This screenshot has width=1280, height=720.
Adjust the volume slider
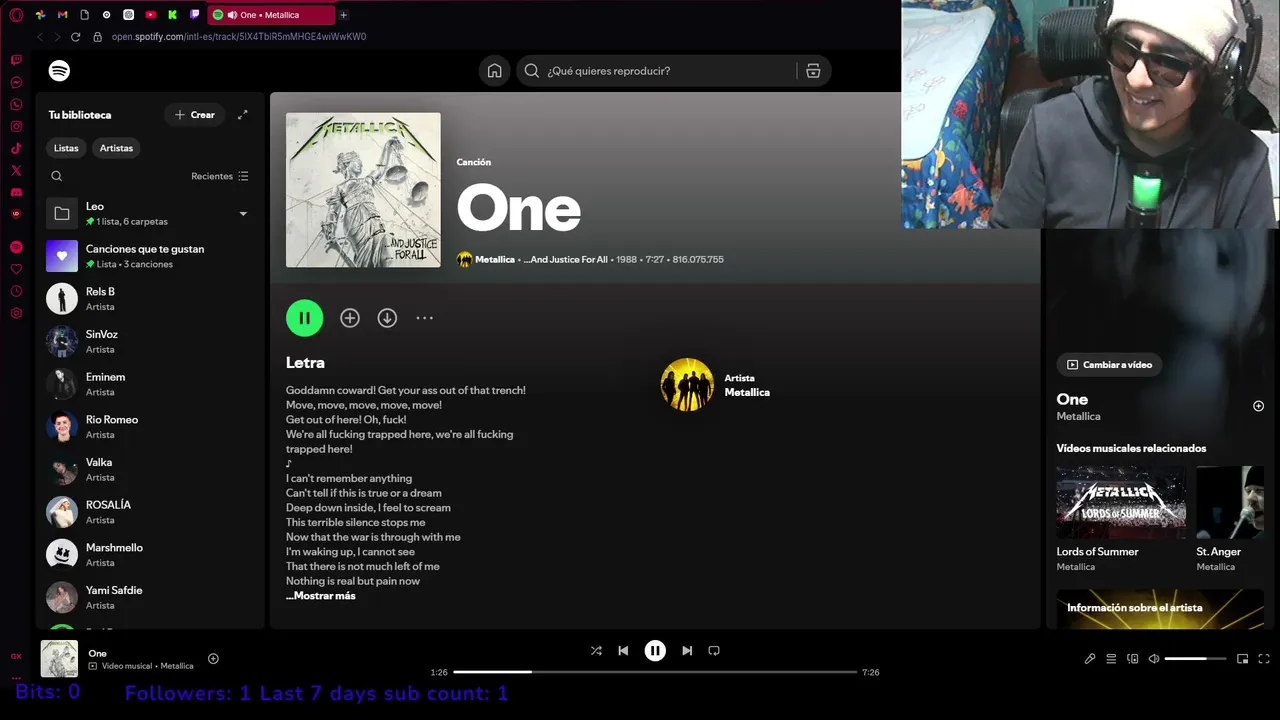(x=1195, y=659)
